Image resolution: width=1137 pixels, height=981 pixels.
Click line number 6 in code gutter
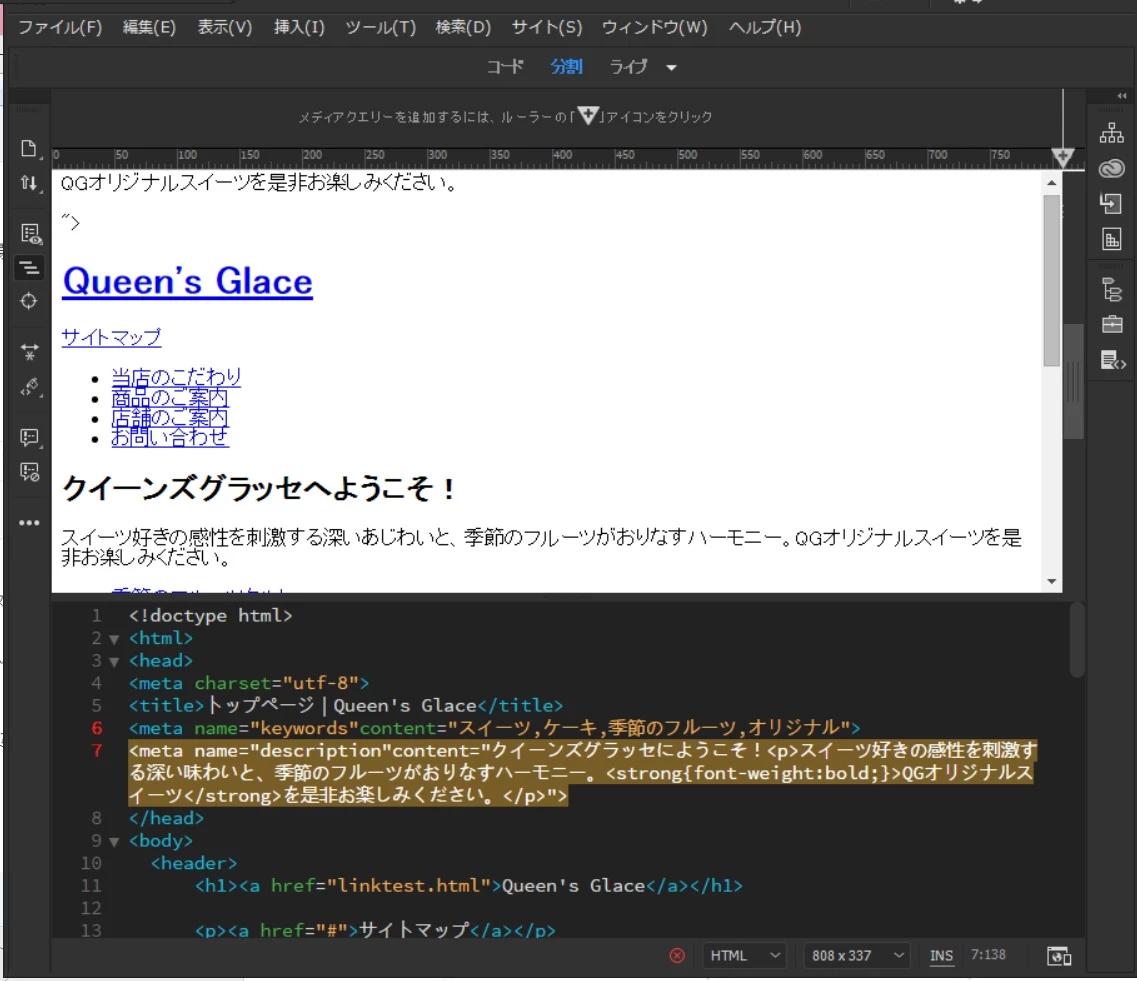point(96,728)
